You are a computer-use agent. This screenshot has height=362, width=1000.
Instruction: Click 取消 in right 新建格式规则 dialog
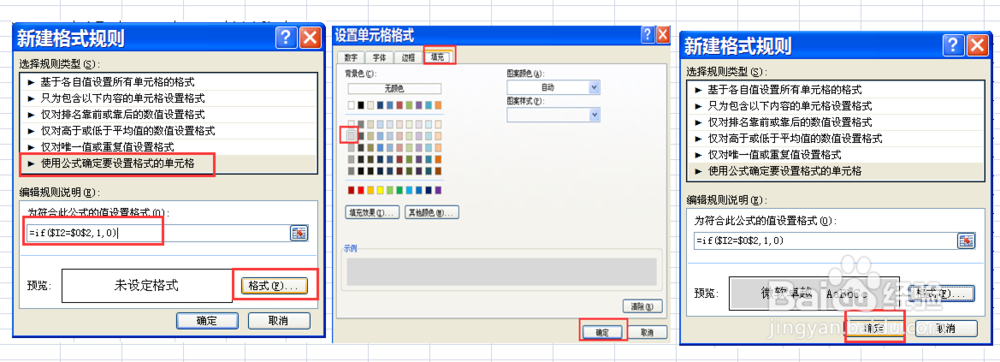946,329
